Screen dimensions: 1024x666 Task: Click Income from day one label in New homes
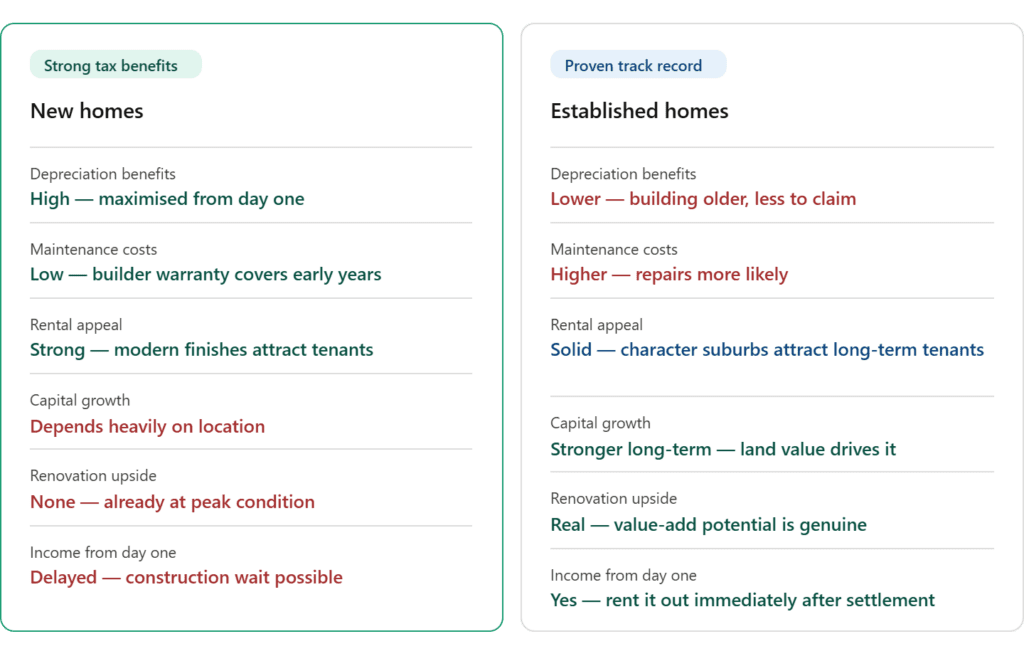point(103,552)
